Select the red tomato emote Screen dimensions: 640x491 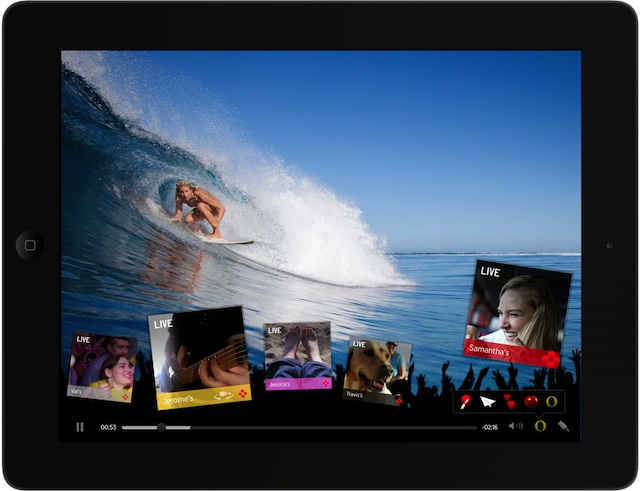pyautogui.click(x=531, y=402)
